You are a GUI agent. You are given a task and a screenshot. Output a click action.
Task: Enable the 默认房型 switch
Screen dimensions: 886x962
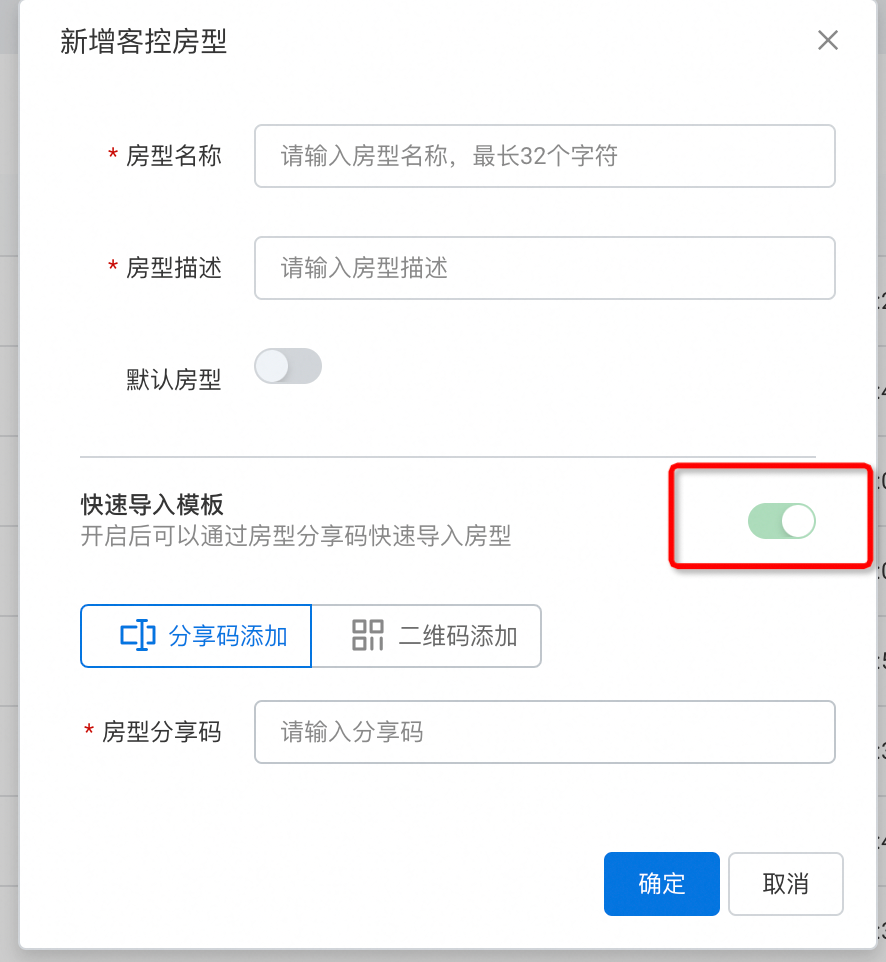(x=288, y=366)
